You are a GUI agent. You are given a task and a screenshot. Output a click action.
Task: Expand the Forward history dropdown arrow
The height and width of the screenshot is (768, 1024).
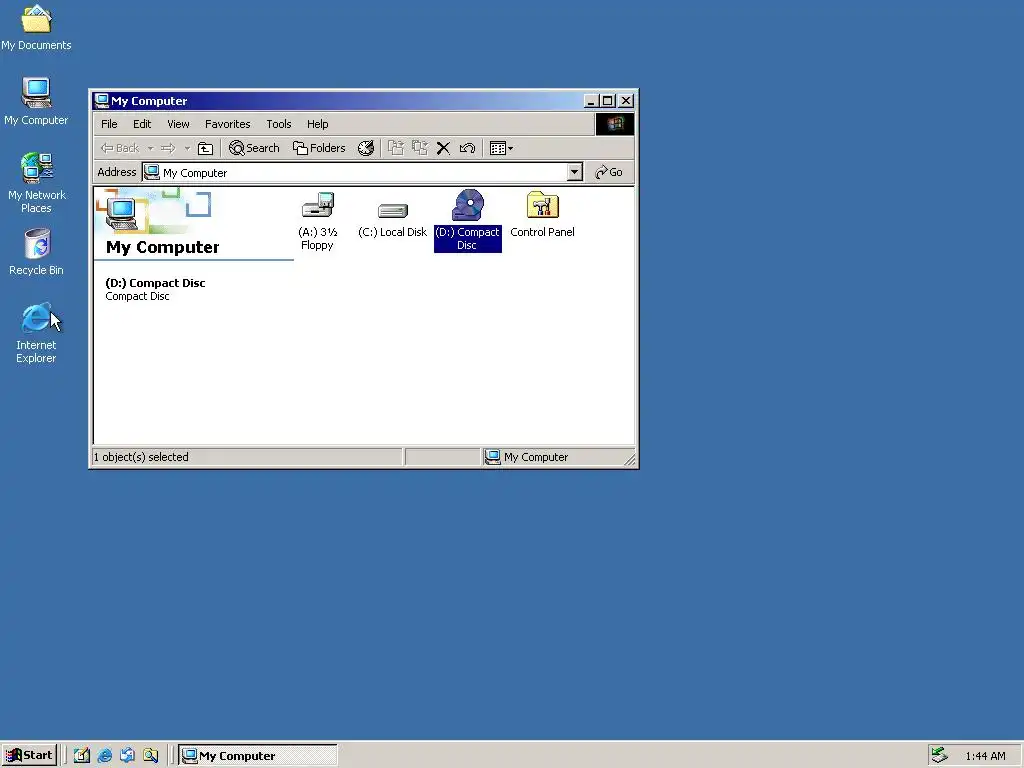coord(187,148)
